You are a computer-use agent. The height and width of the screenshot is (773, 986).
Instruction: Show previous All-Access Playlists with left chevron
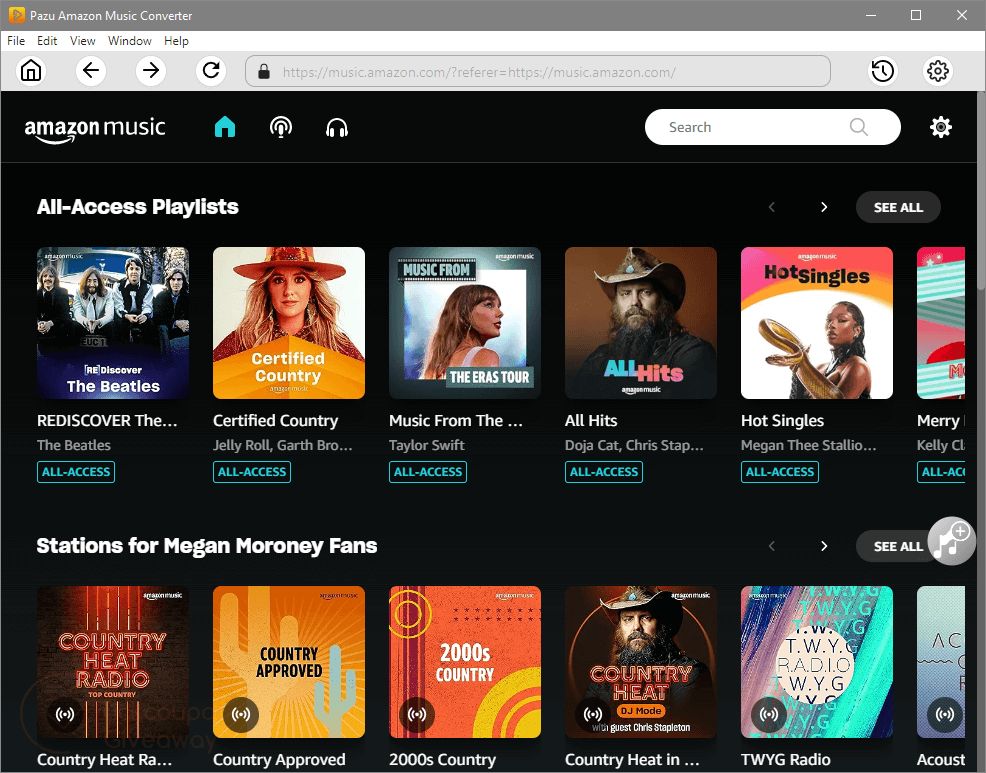772,207
